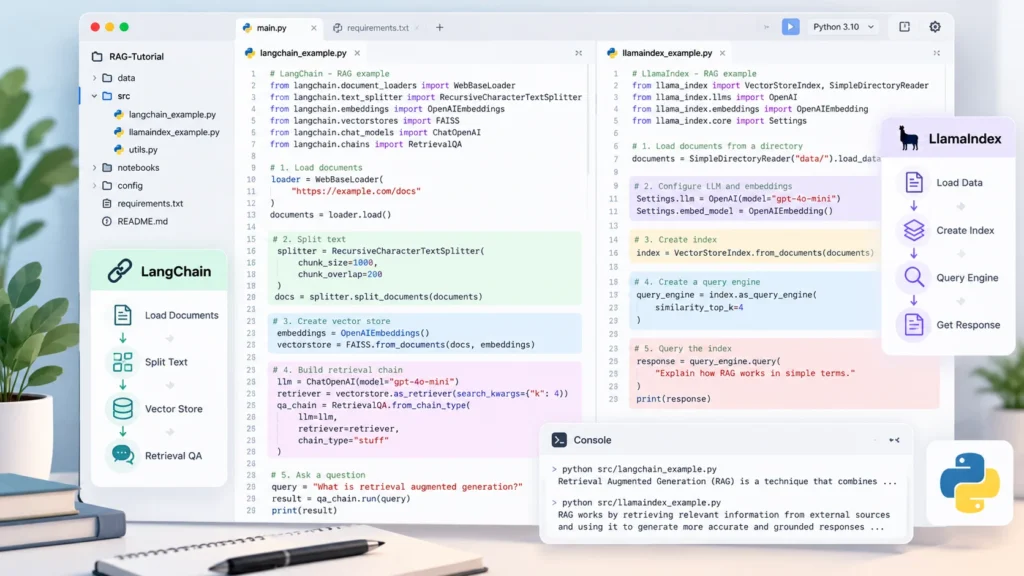Open settings via the gear icon
Screen dimensions: 1024x576
click(935, 27)
